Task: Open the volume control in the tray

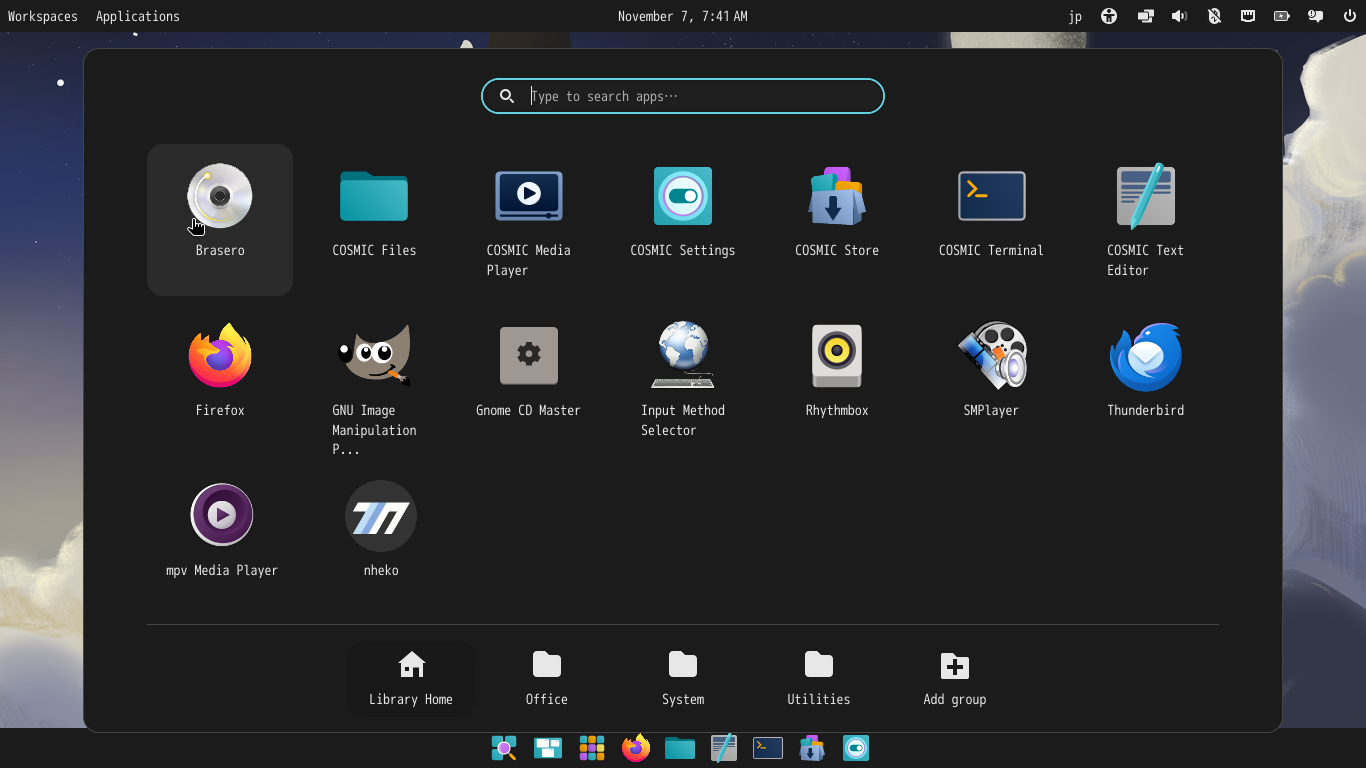Action: coord(1180,16)
